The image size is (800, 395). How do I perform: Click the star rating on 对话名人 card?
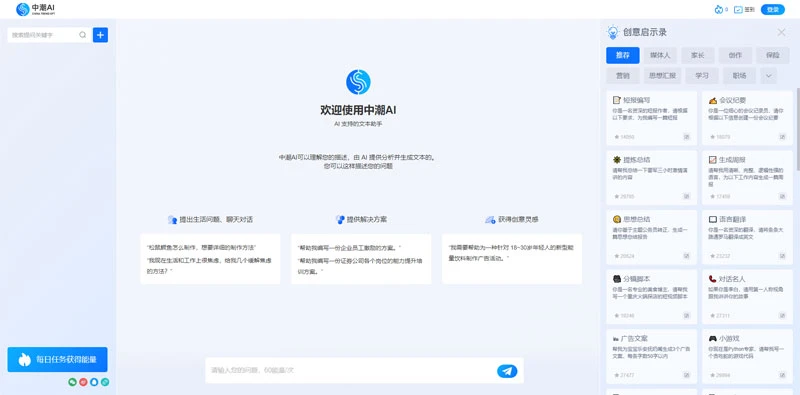click(x=720, y=316)
